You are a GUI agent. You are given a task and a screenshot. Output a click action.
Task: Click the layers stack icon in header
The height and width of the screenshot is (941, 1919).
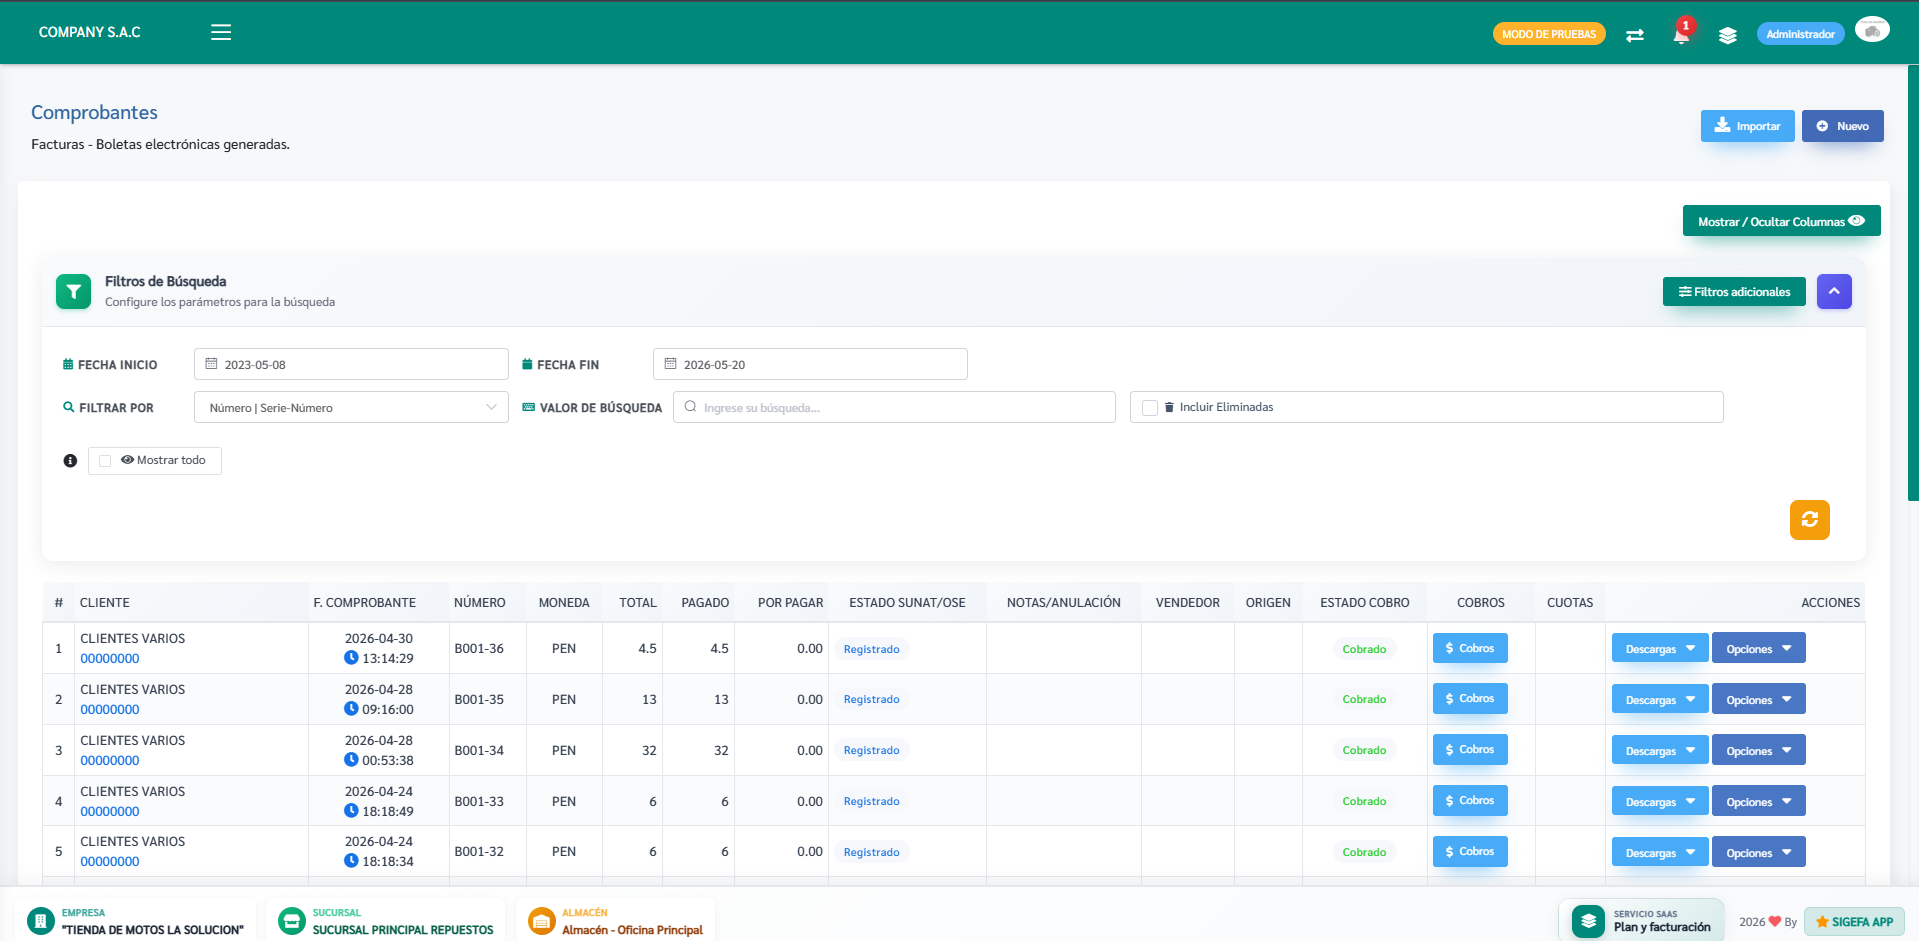tap(1727, 35)
